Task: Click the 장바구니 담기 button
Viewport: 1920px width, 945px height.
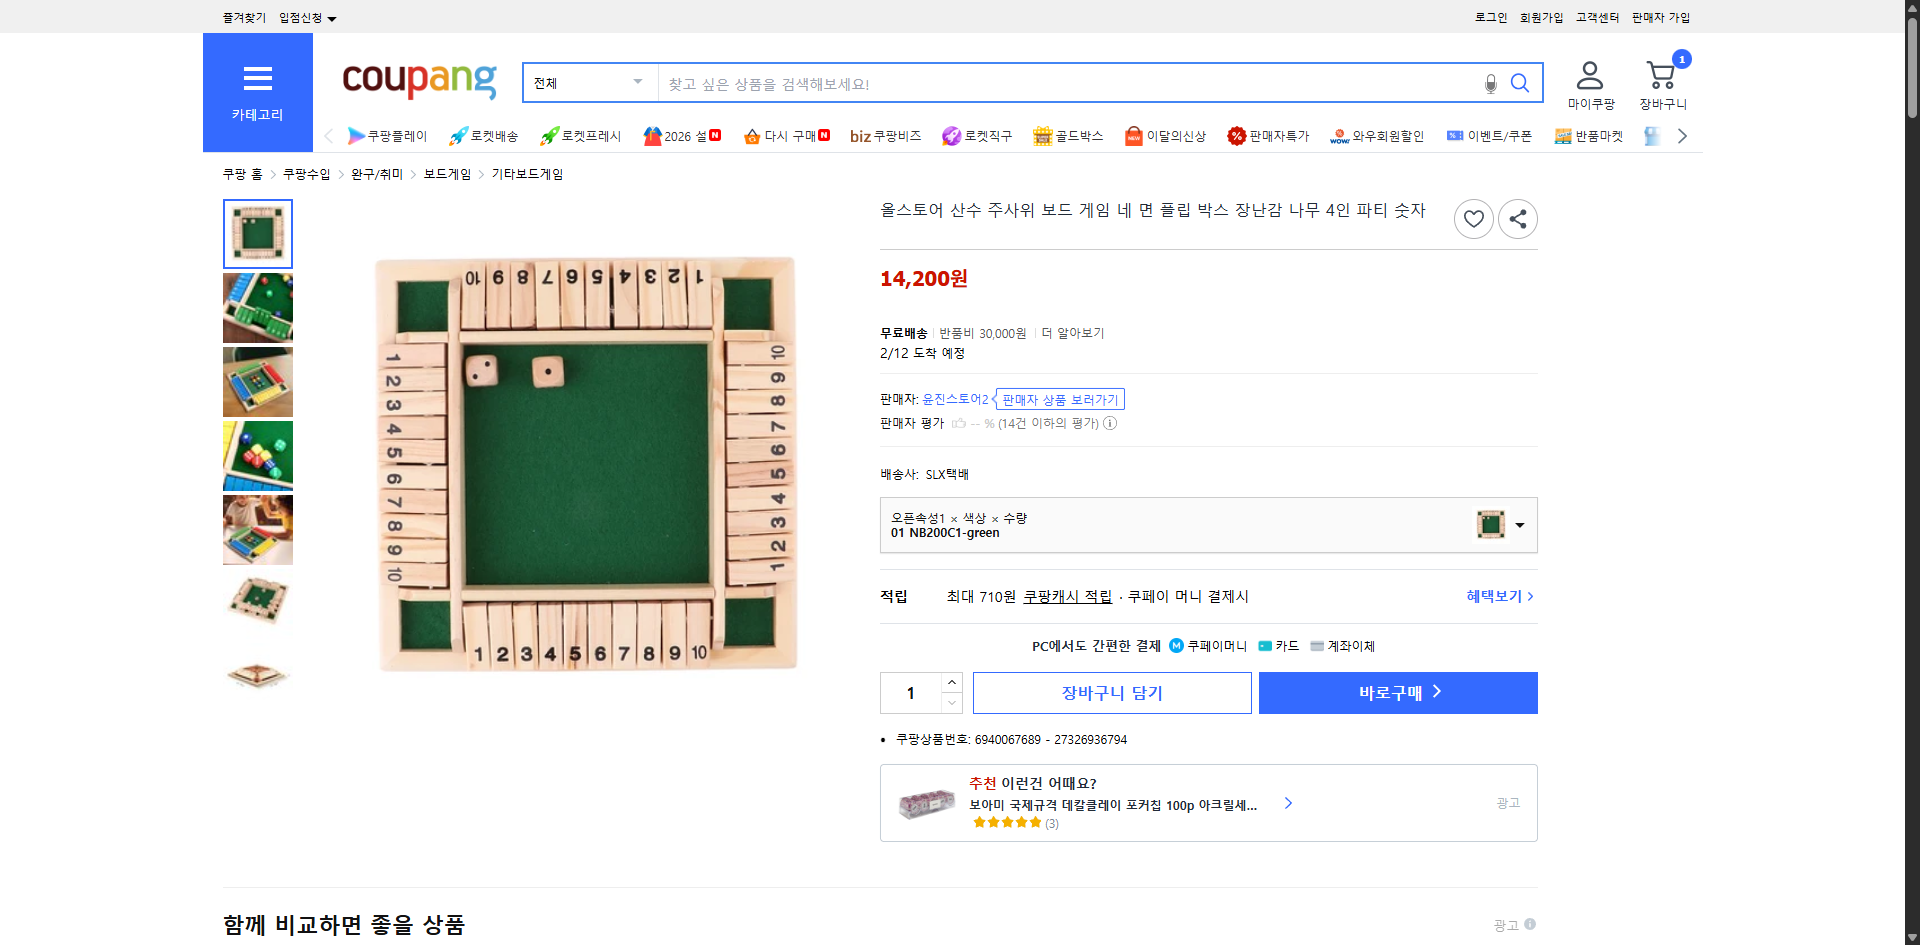Action: (x=1112, y=692)
